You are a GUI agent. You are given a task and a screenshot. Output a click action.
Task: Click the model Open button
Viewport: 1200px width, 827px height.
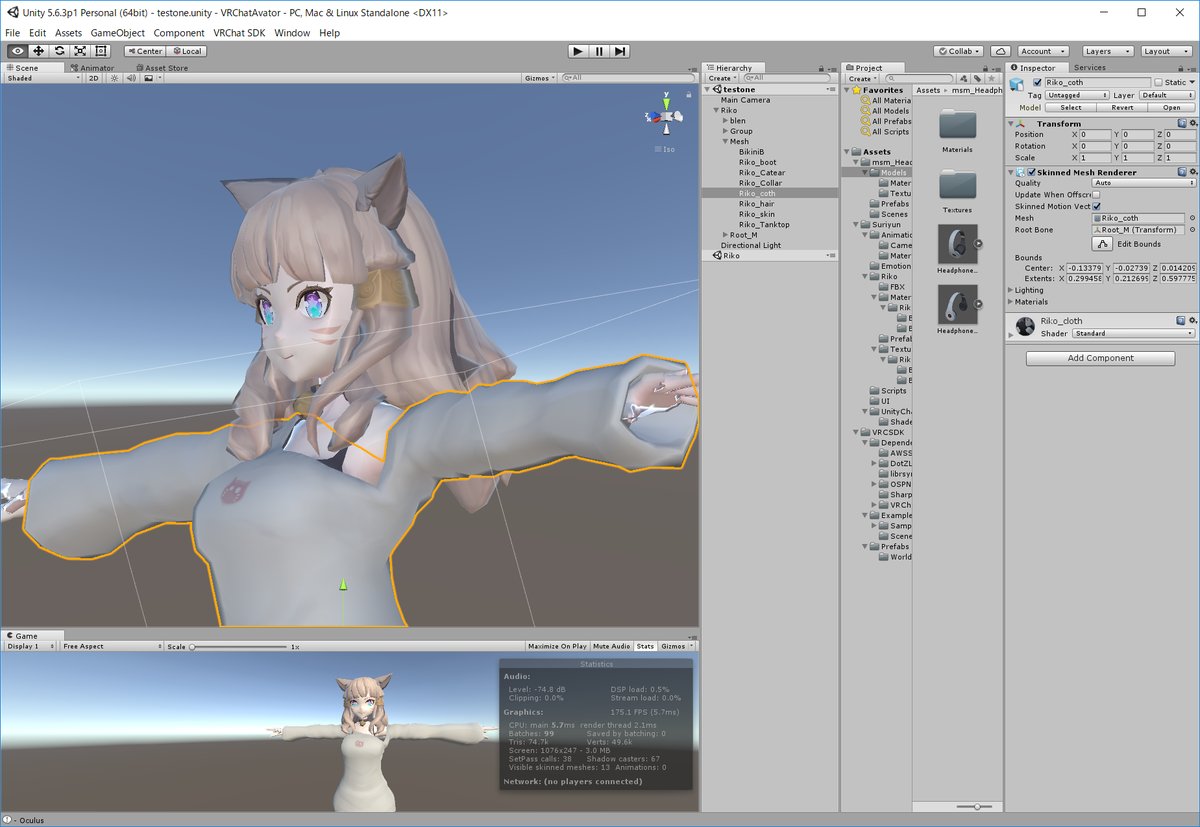(1171, 107)
